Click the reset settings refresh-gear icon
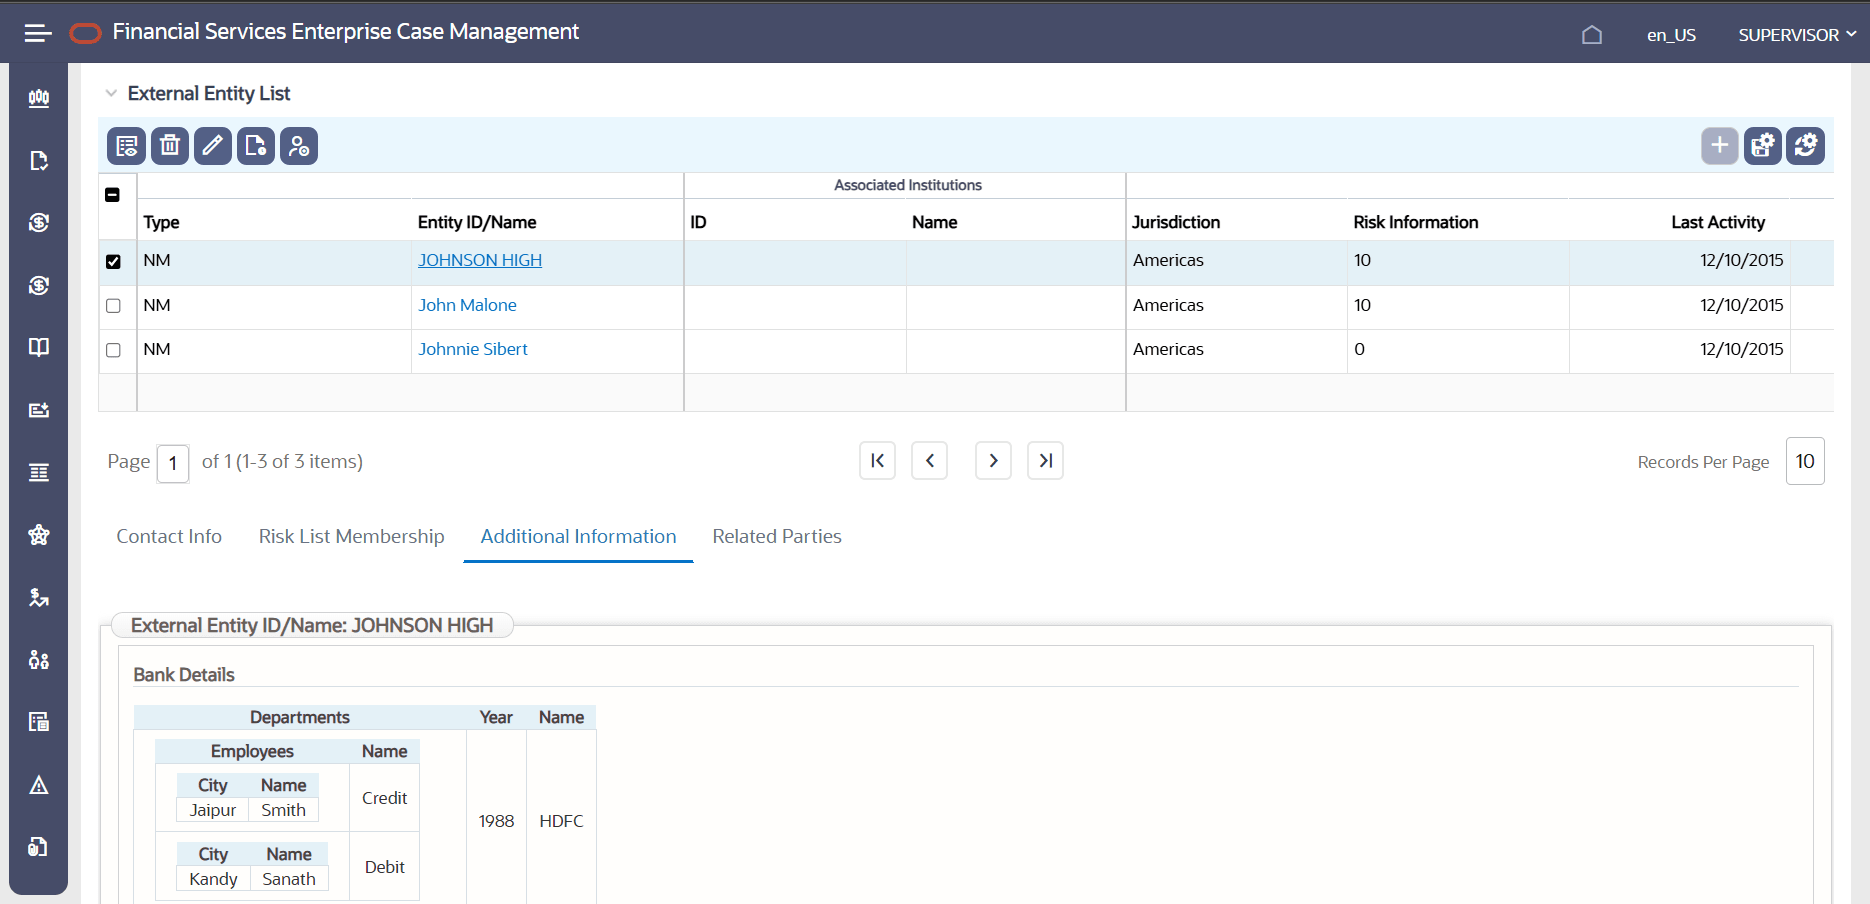The height and width of the screenshot is (904, 1870). [x=1806, y=146]
